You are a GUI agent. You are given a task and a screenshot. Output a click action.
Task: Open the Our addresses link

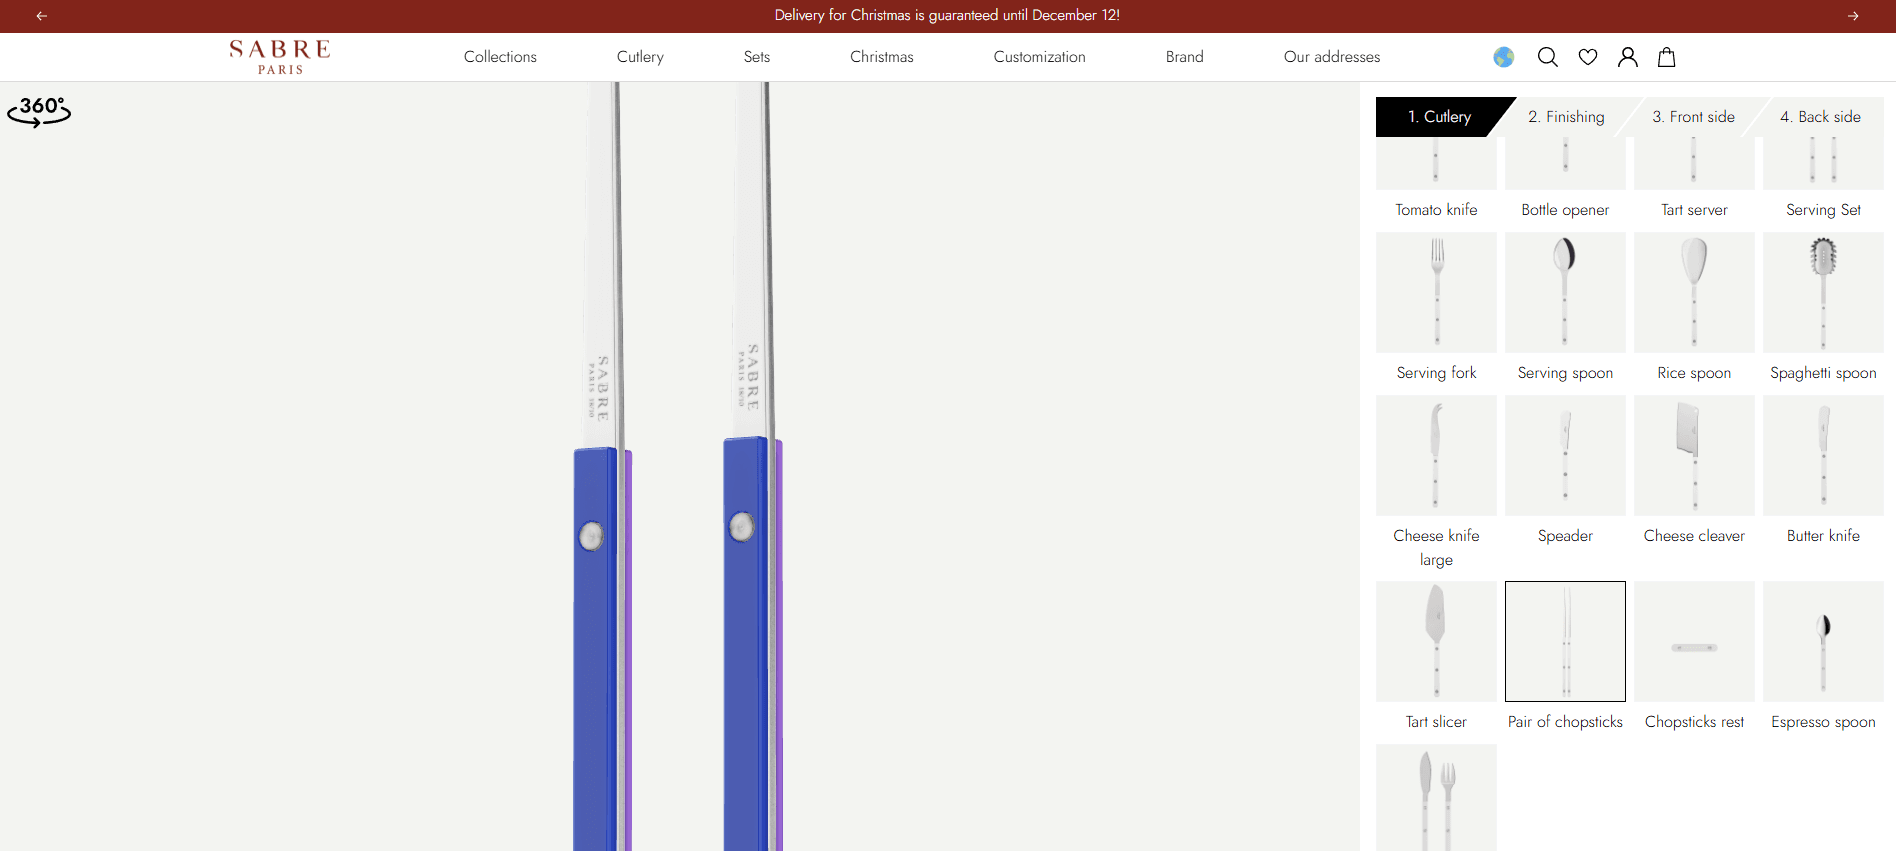pos(1332,57)
